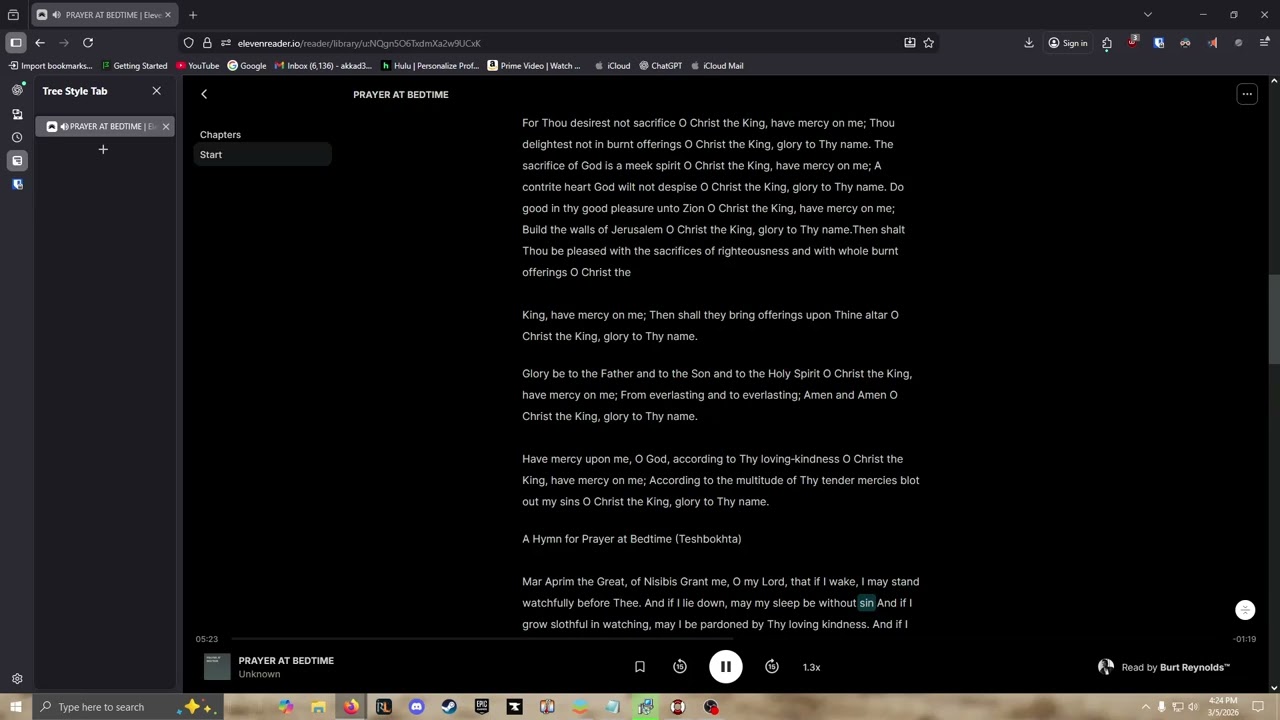This screenshot has width=1280, height=720.
Task: Open the sidebar history panel
Action: point(17,137)
